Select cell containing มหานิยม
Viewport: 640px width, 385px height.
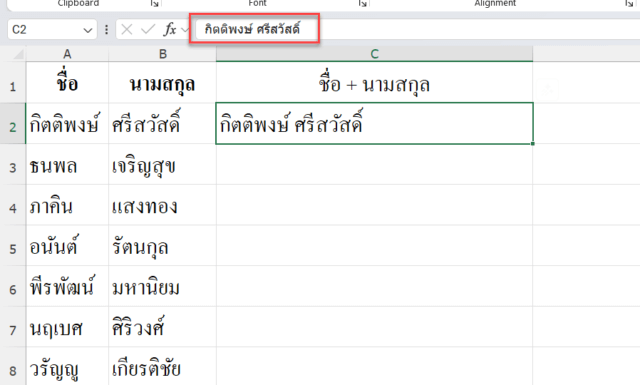[x=162, y=287]
